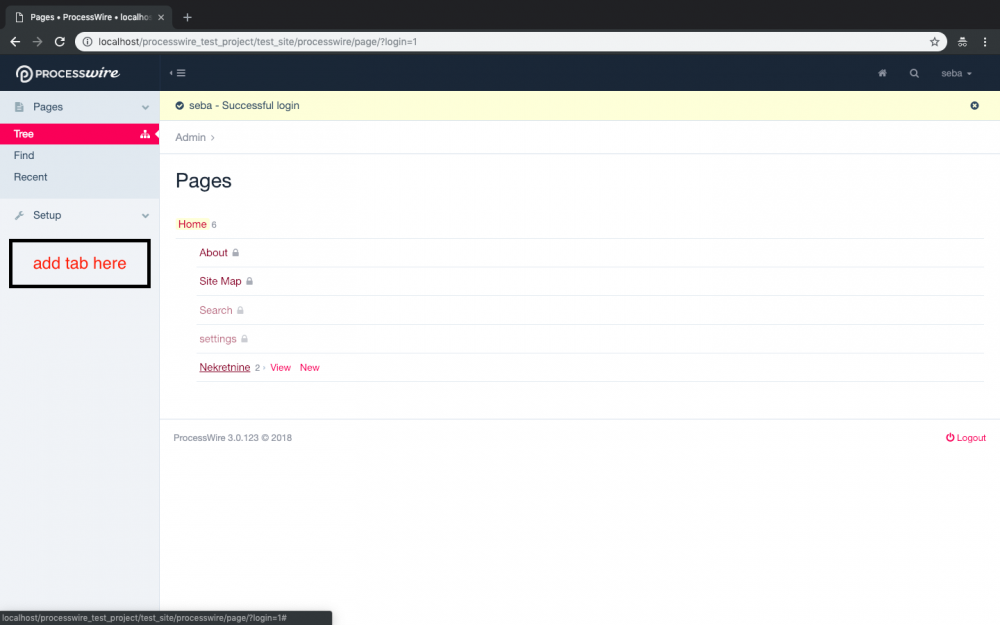This screenshot has height=625, width=1000.
Task: Expand the Setup sidebar section
Action: 143,215
